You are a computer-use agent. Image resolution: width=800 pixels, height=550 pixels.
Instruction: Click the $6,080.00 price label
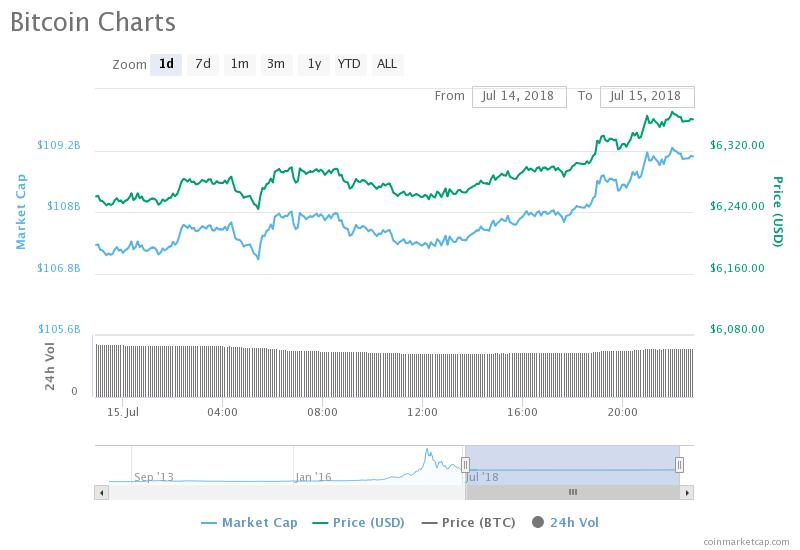click(x=737, y=329)
